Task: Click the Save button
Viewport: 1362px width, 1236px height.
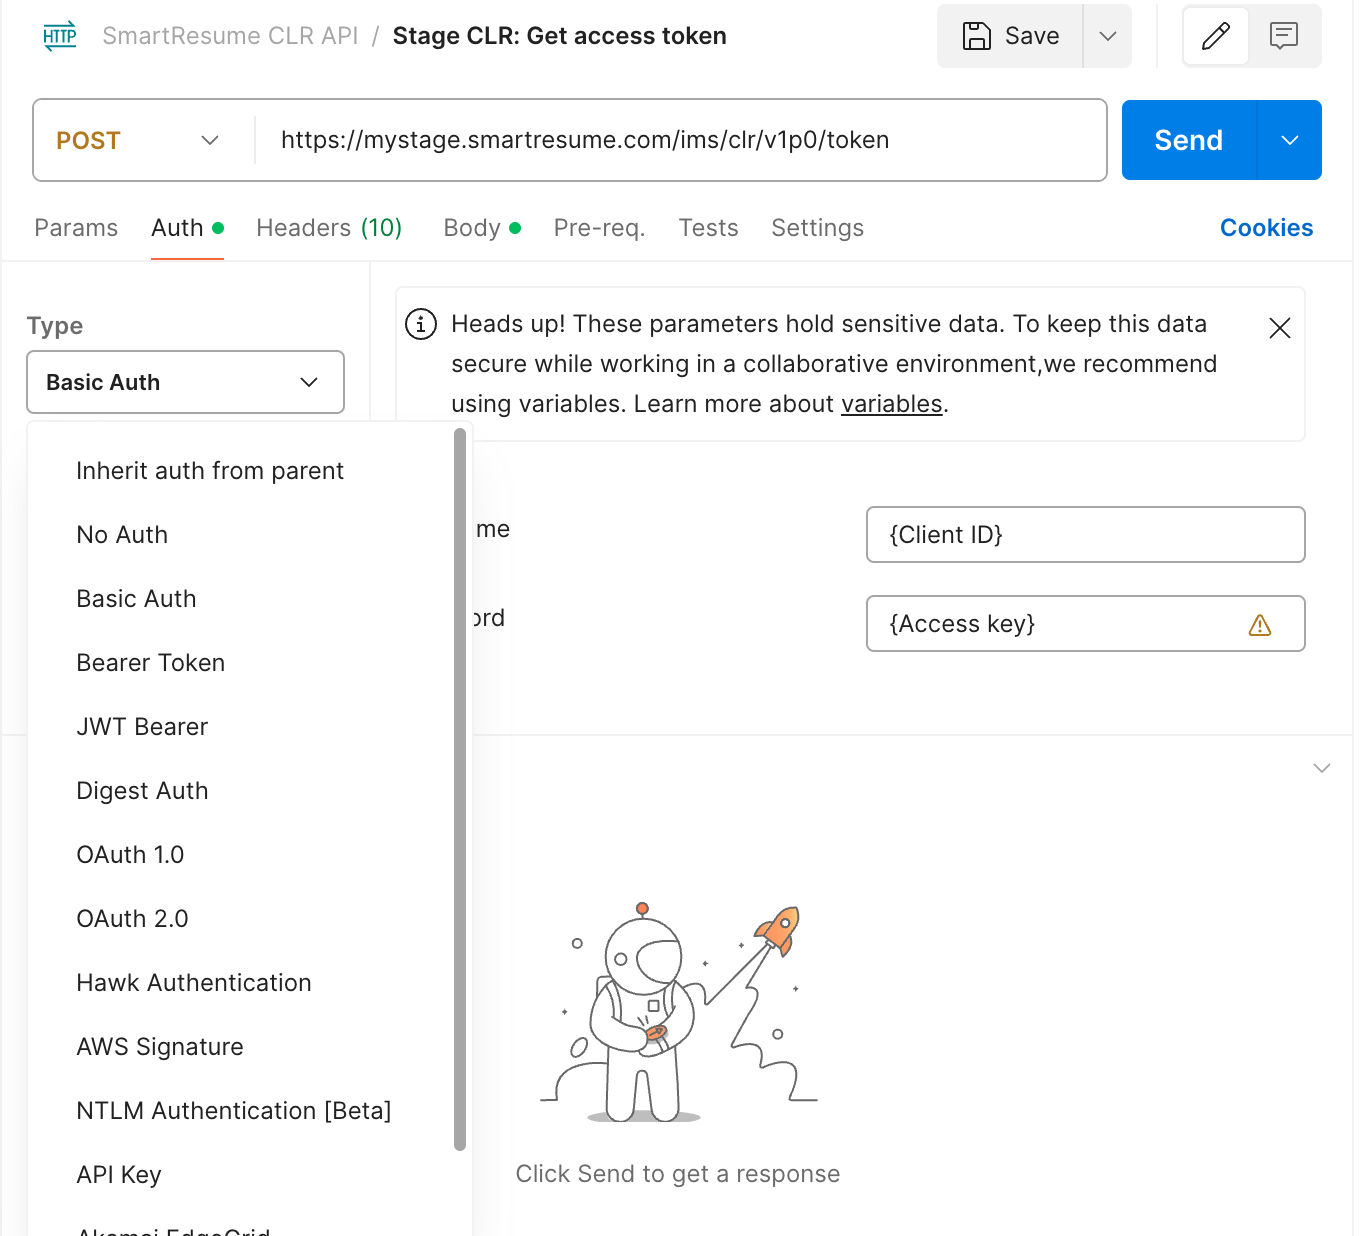Action: coord(1010,36)
